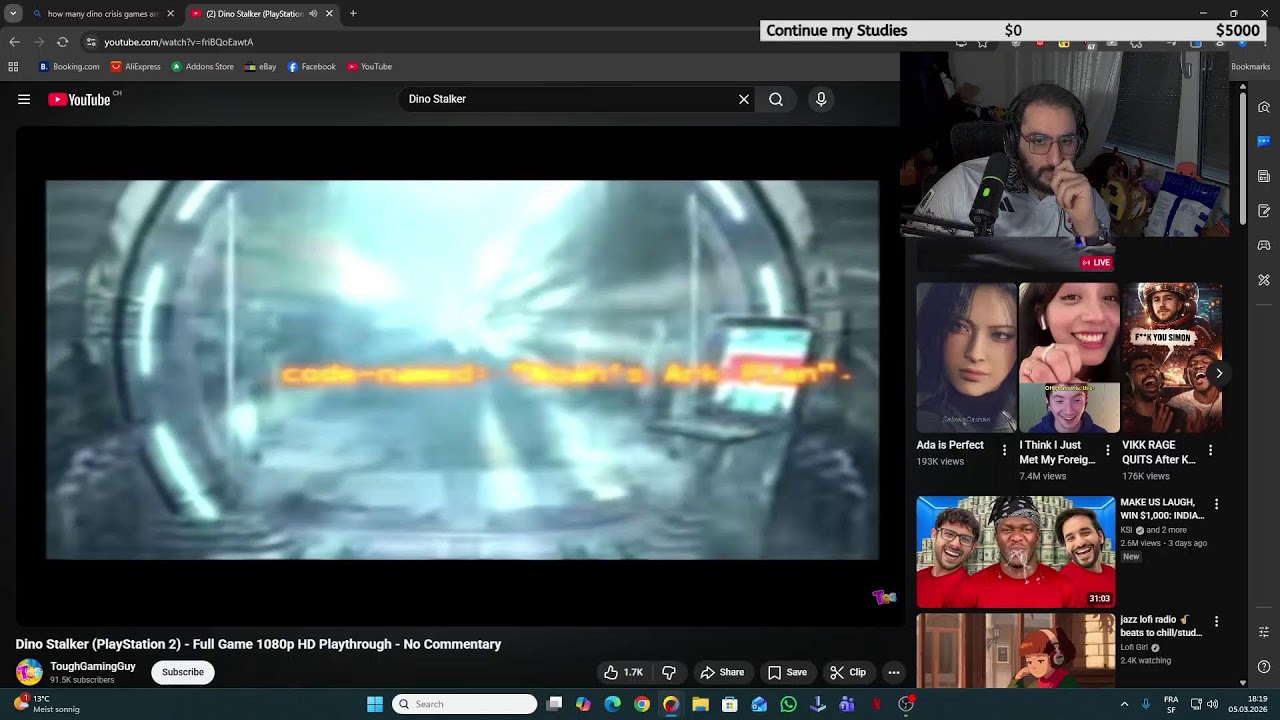Open Microsoft Store from taskbar
Viewport: 1280px width, 720px height.
[x=730, y=704]
